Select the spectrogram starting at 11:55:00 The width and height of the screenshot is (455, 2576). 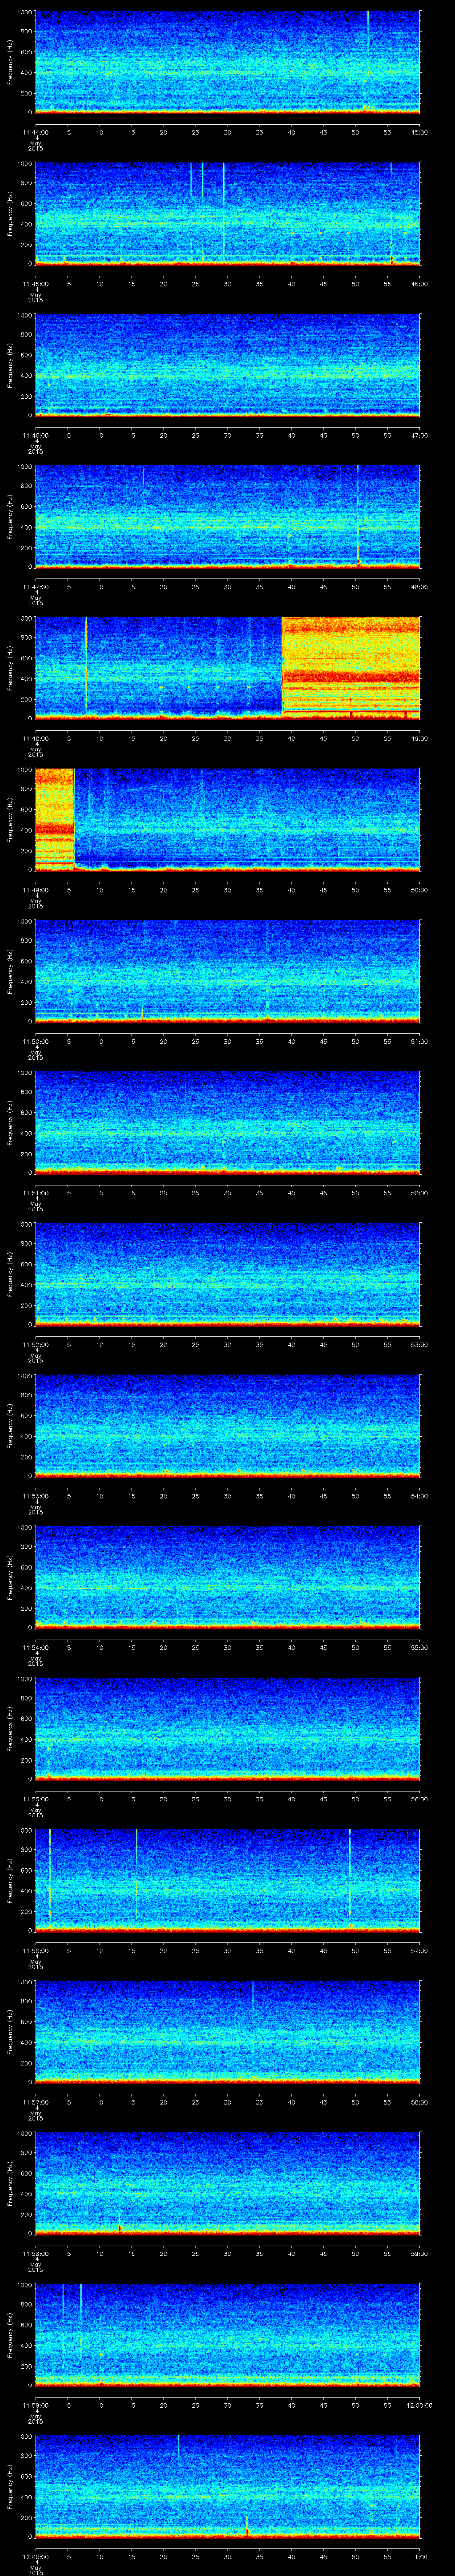tap(227, 1728)
